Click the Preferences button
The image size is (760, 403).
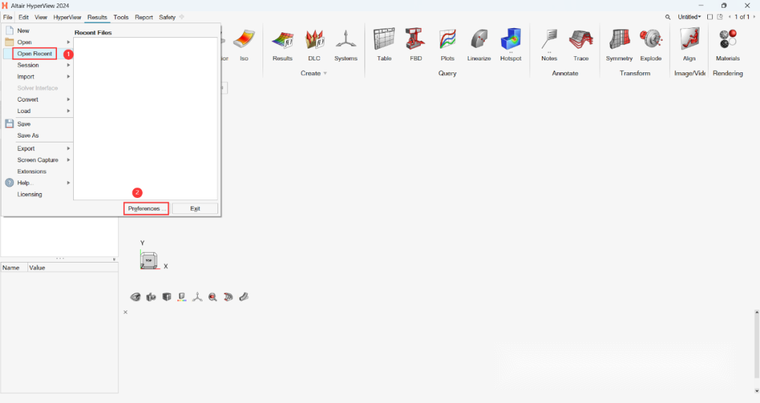[x=145, y=209]
